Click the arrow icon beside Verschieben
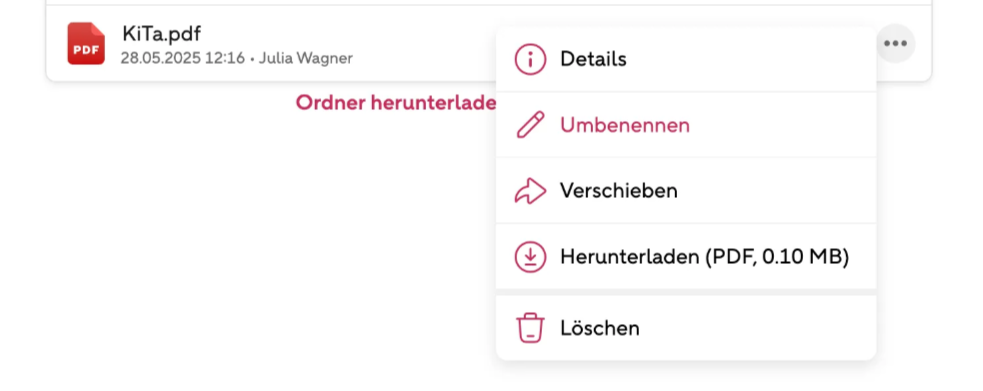983x391 pixels. (530, 190)
